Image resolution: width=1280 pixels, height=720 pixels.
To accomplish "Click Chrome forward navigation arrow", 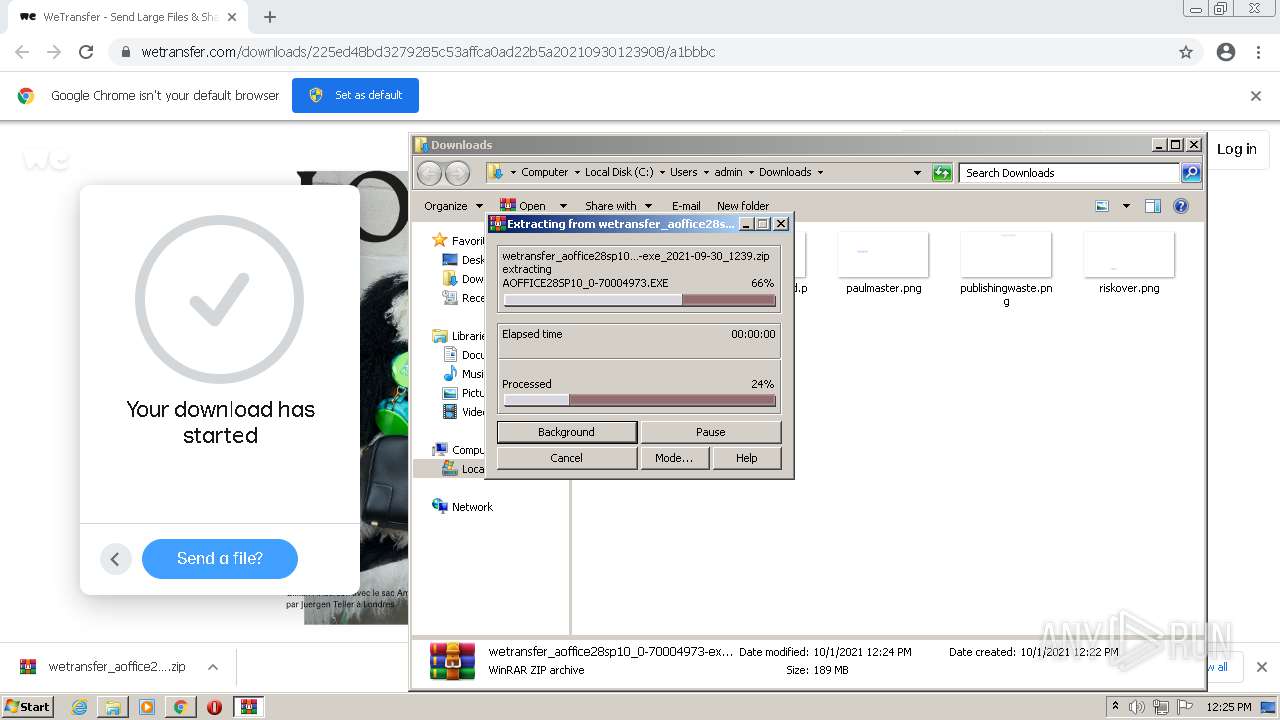I will (x=54, y=52).
